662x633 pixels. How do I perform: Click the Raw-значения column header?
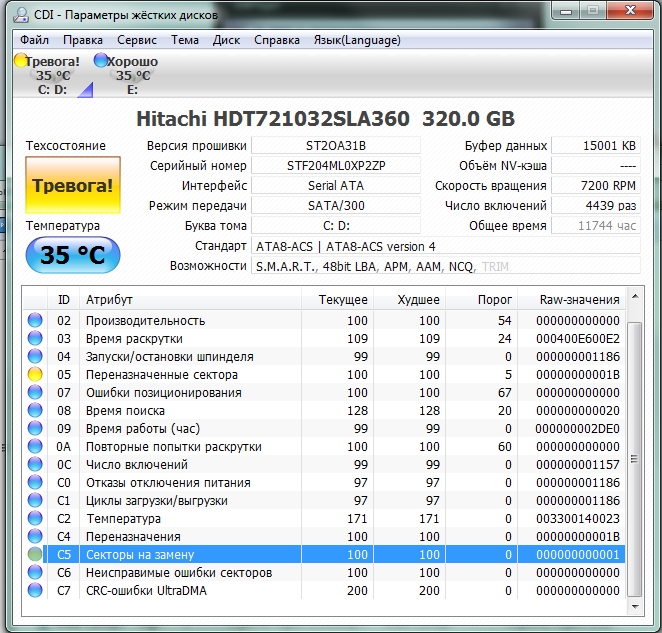572,300
